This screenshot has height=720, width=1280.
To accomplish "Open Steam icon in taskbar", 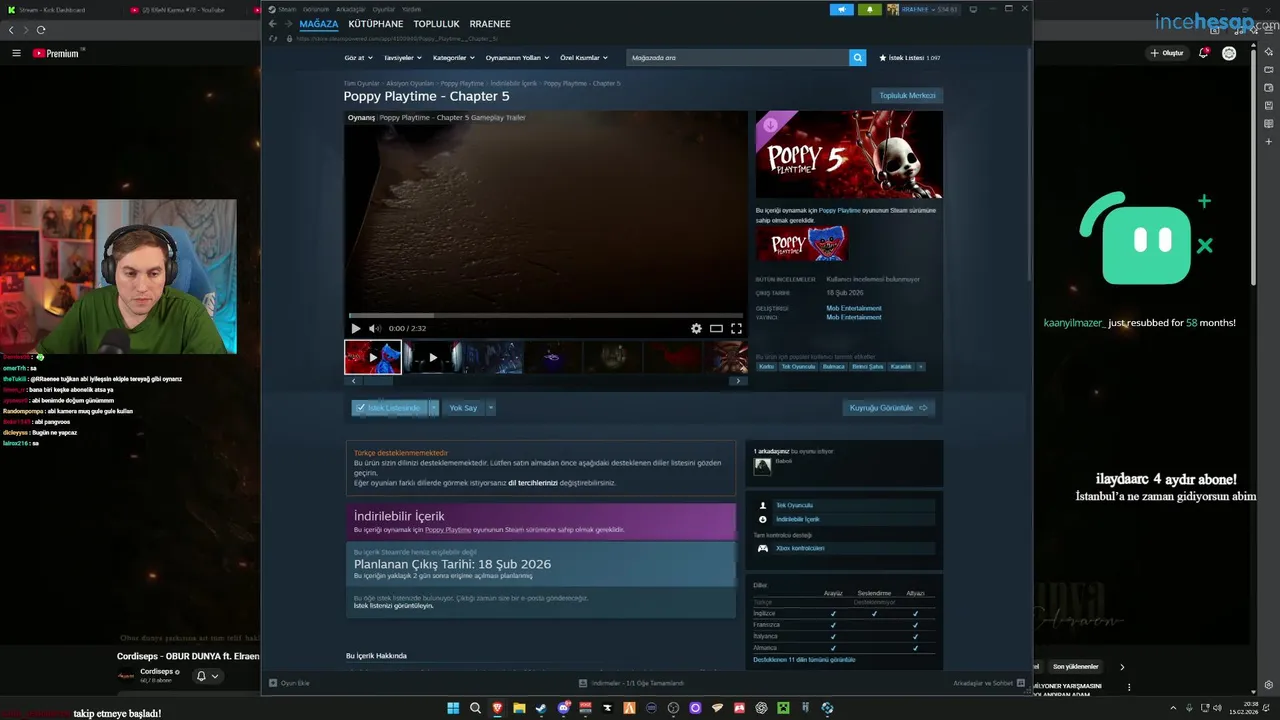I will (542, 708).
